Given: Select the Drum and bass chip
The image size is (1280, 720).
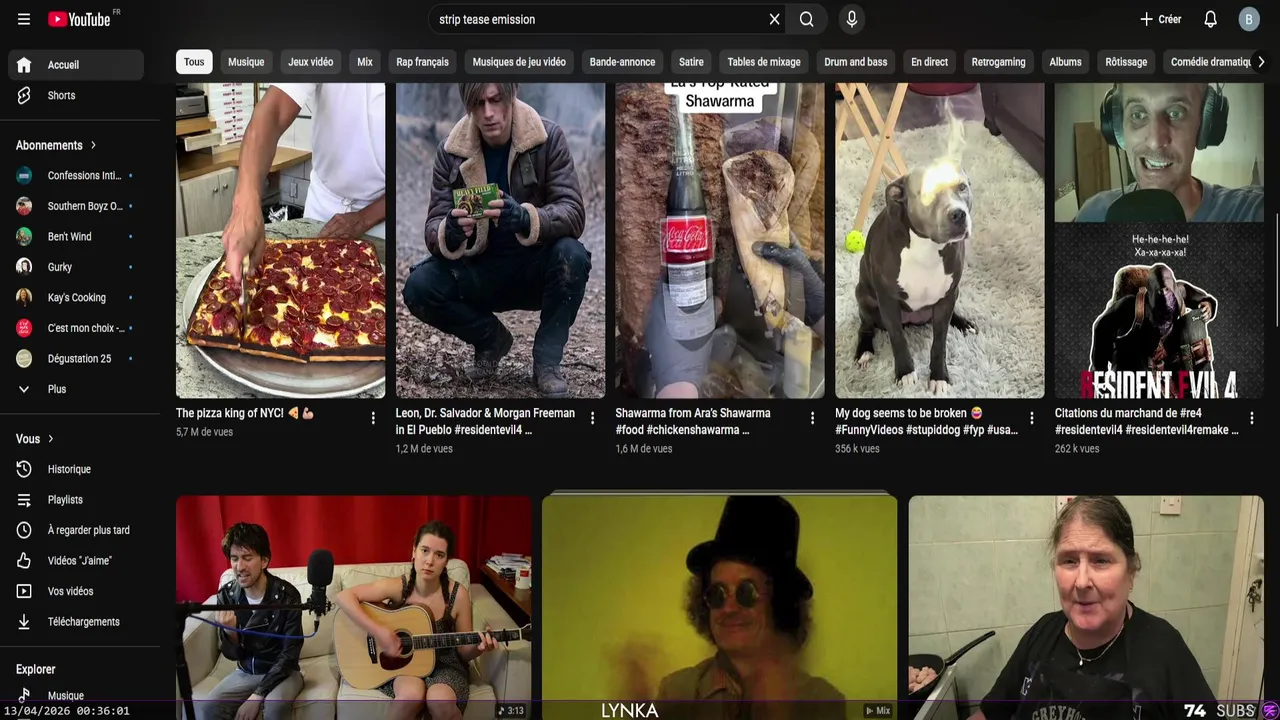Looking at the screenshot, I should coord(855,62).
